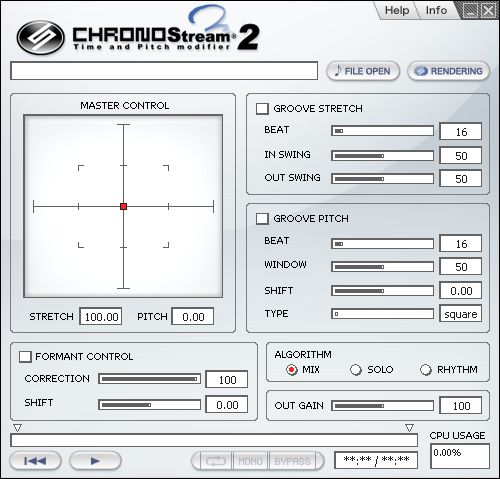500x479 pixels.
Task: Click the IN SWING value box
Action: 461,155
